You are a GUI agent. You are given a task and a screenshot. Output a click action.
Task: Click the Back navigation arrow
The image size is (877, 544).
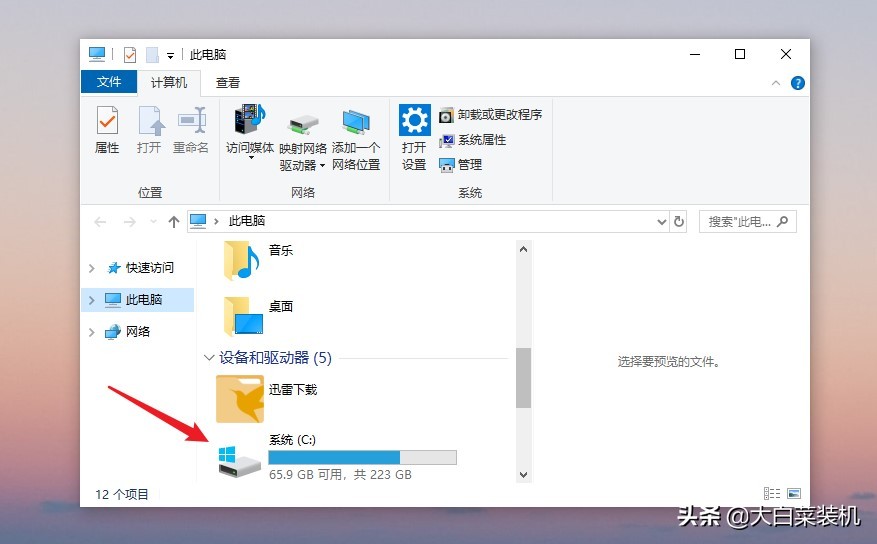click(x=100, y=222)
